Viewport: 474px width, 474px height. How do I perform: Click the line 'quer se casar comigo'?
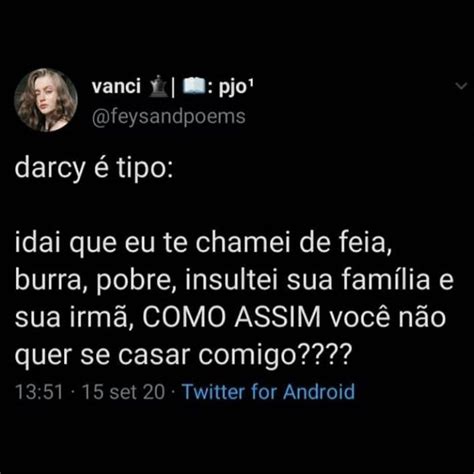(183, 355)
